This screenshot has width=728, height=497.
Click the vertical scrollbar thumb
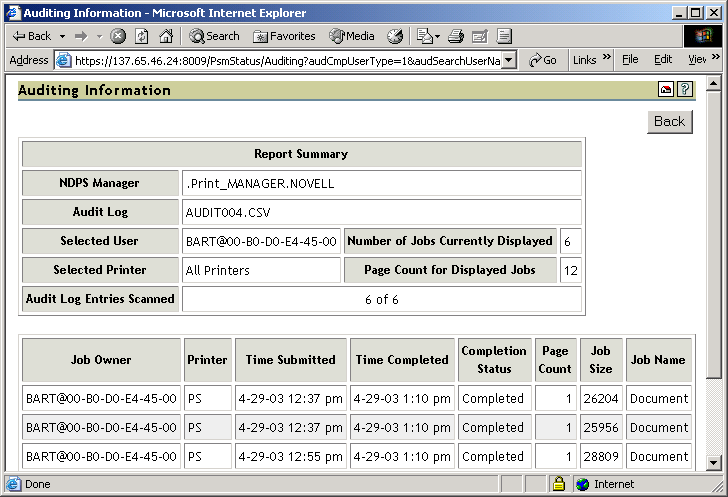click(x=713, y=235)
